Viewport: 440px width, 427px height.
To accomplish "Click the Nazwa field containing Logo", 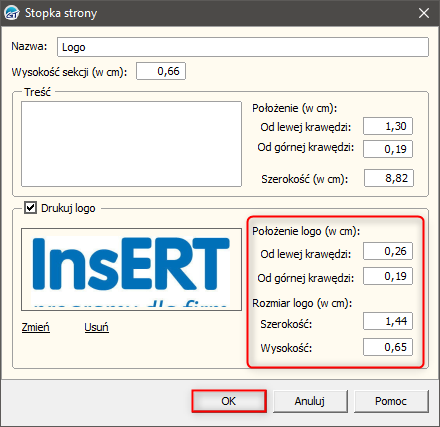I will [x=243, y=47].
